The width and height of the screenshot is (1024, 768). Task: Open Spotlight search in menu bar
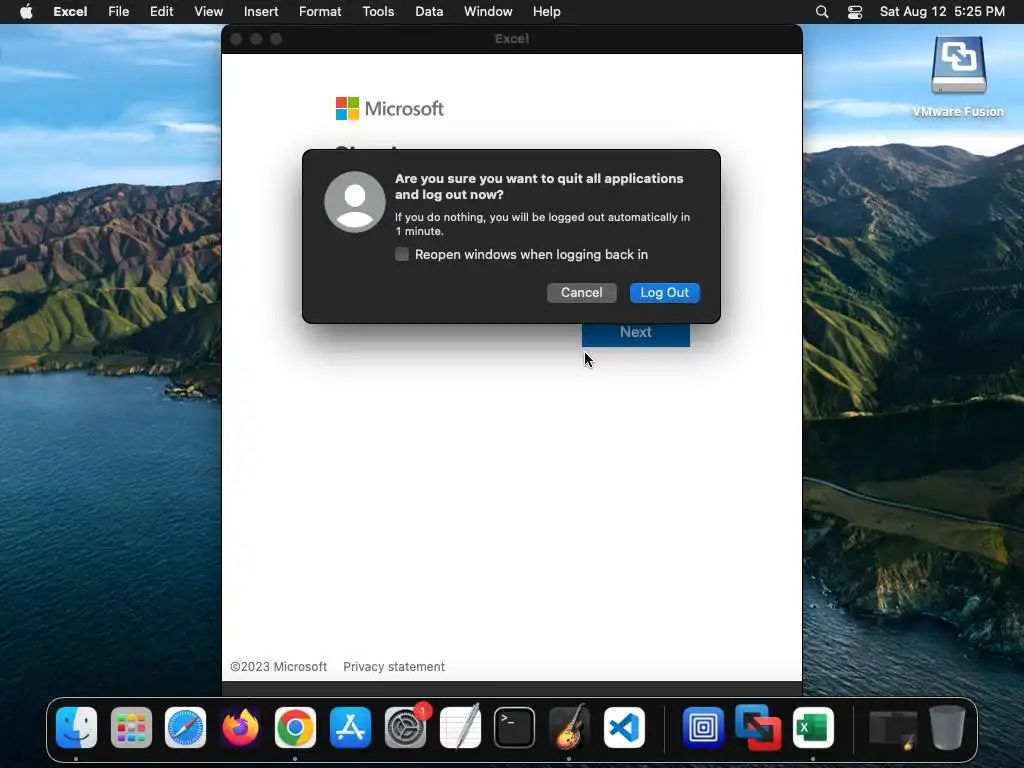(822, 12)
